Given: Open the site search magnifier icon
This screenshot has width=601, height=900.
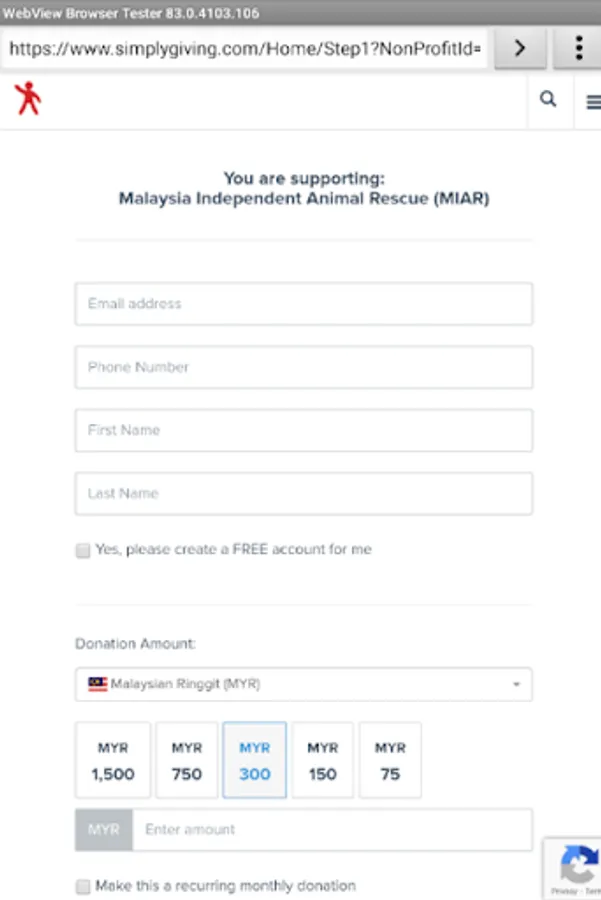Looking at the screenshot, I should (548, 99).
